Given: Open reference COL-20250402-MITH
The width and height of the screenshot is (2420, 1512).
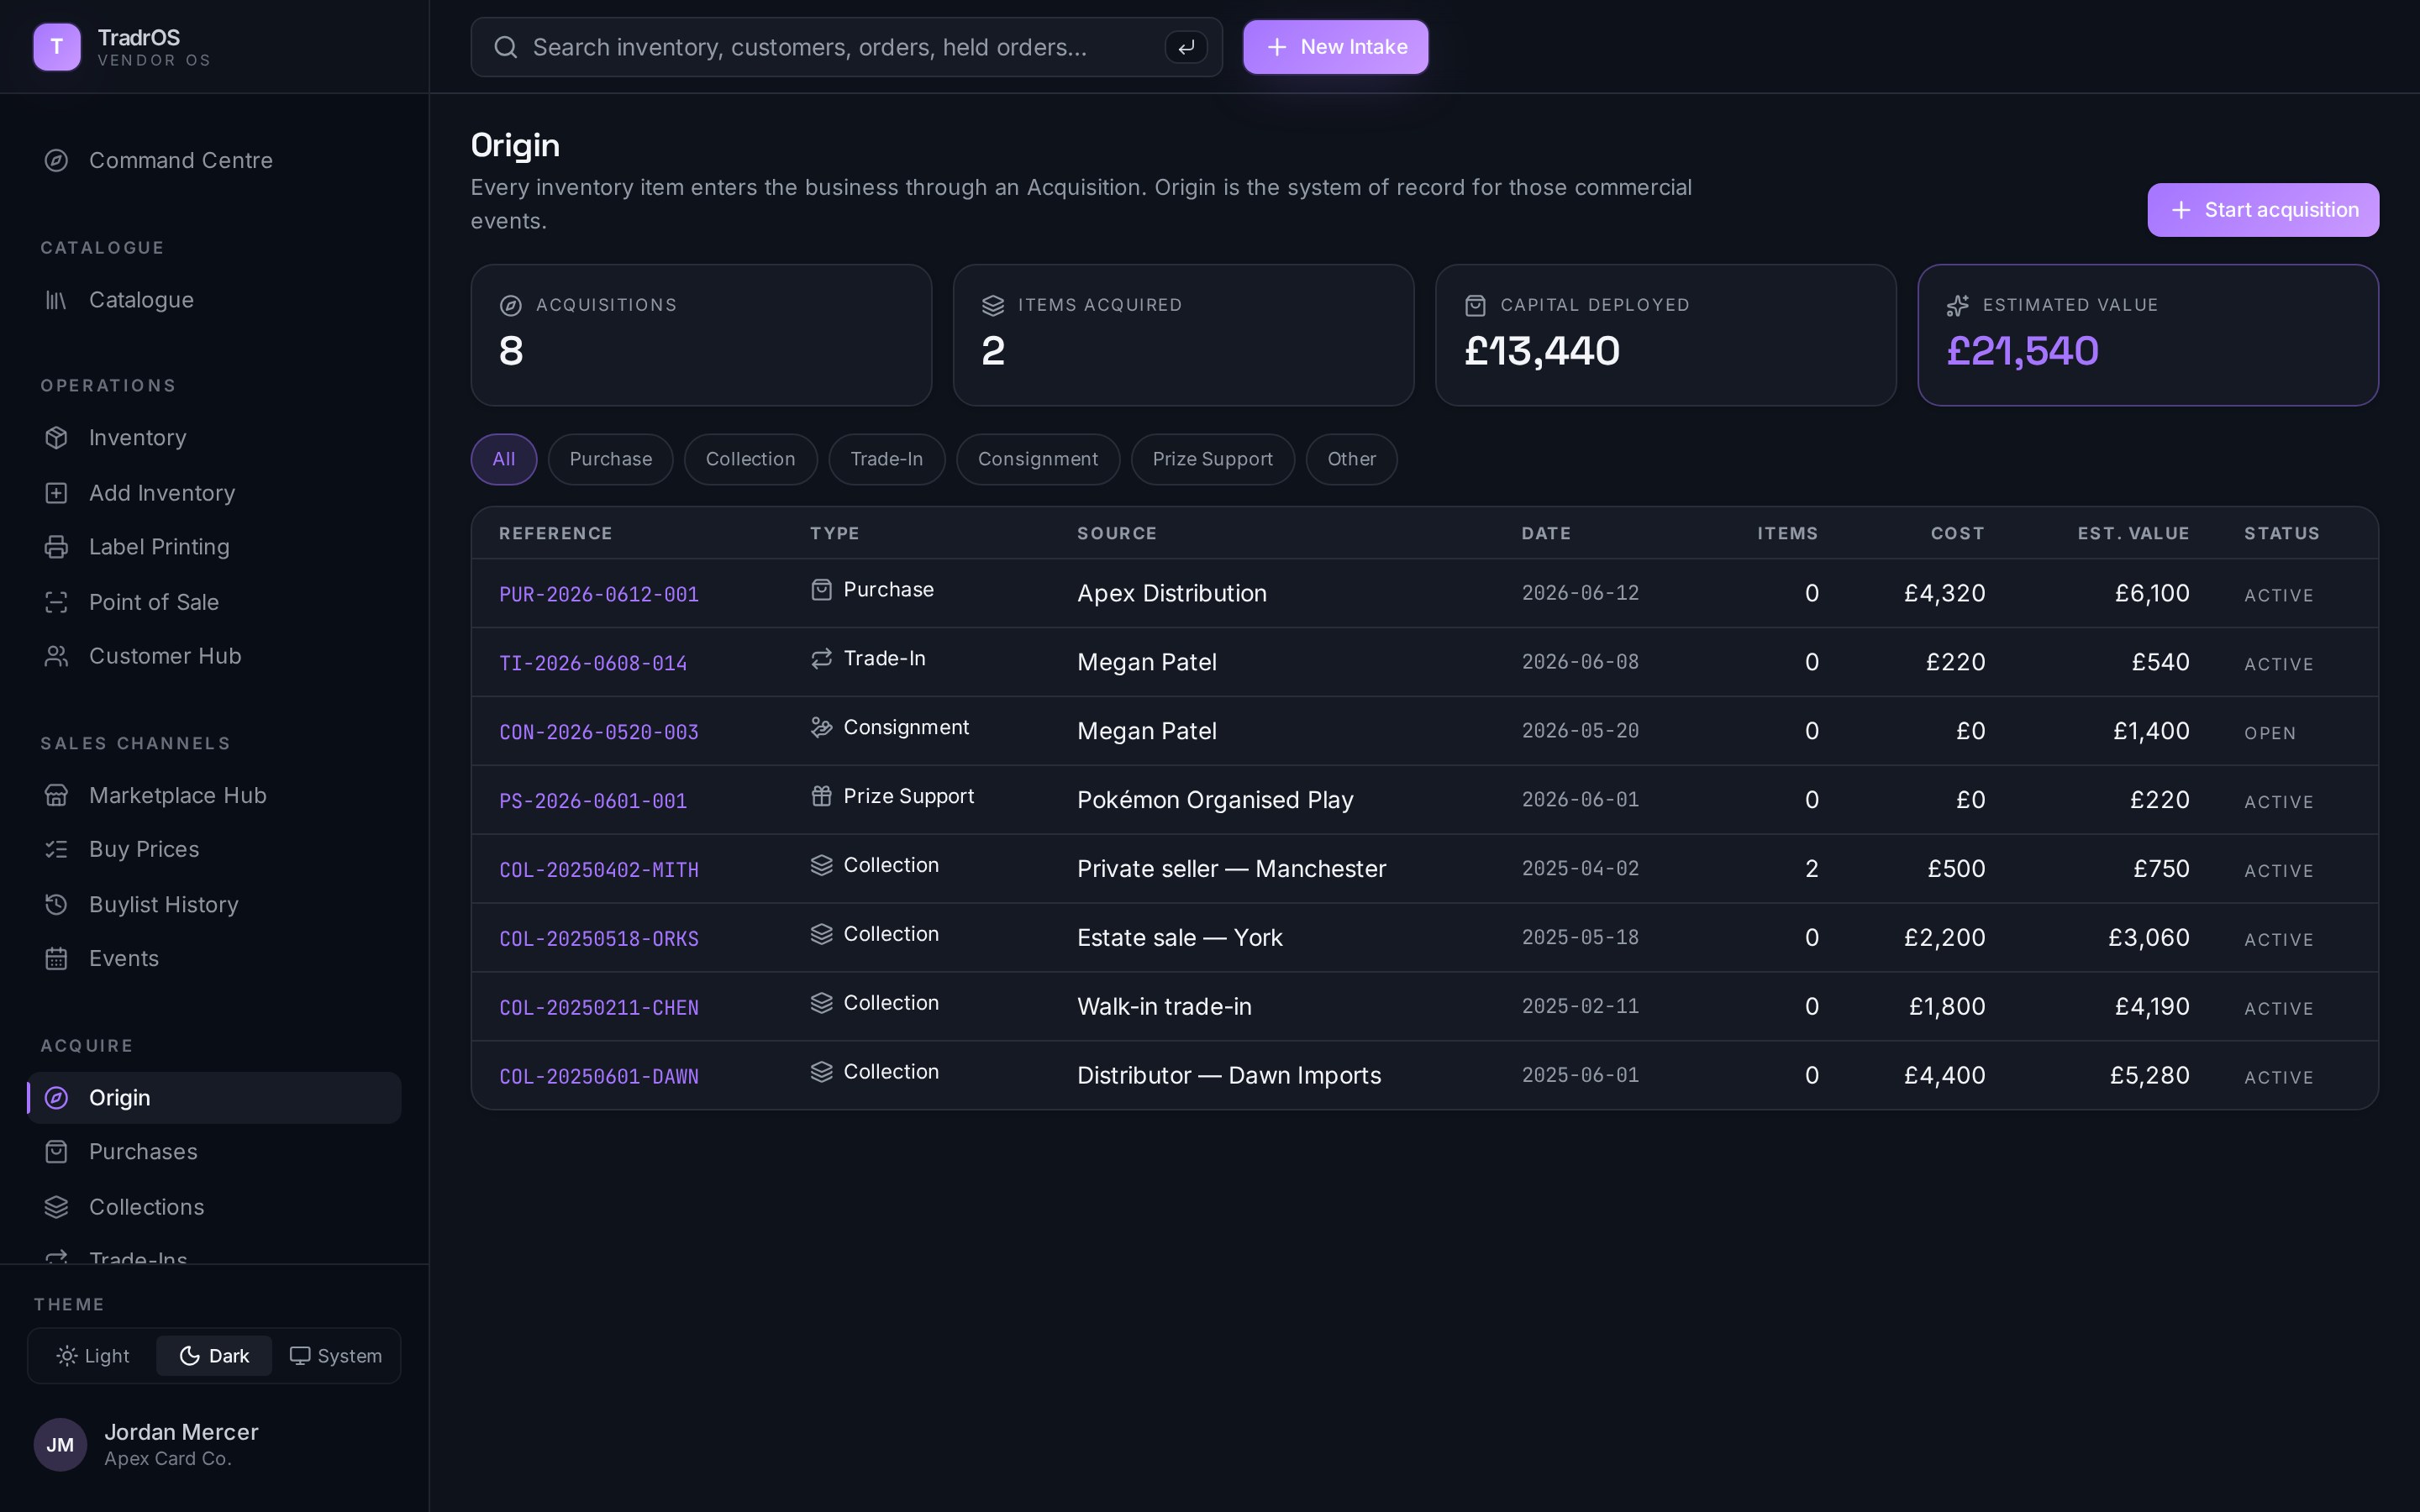Looking at the screenshot, I should click(x=599, y=870).
